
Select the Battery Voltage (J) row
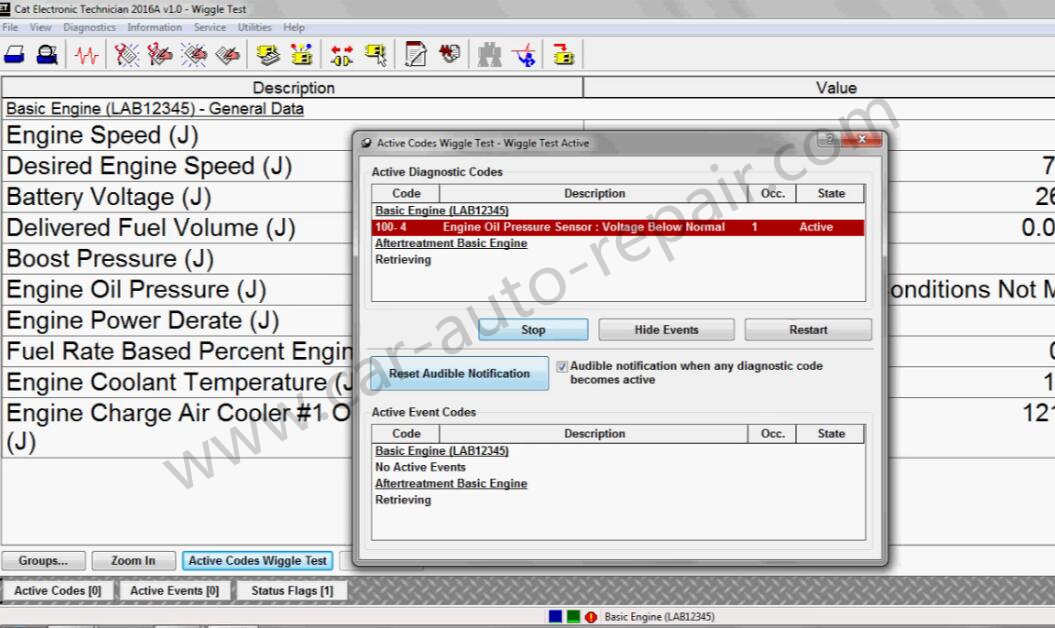click(x=178, y=197)
